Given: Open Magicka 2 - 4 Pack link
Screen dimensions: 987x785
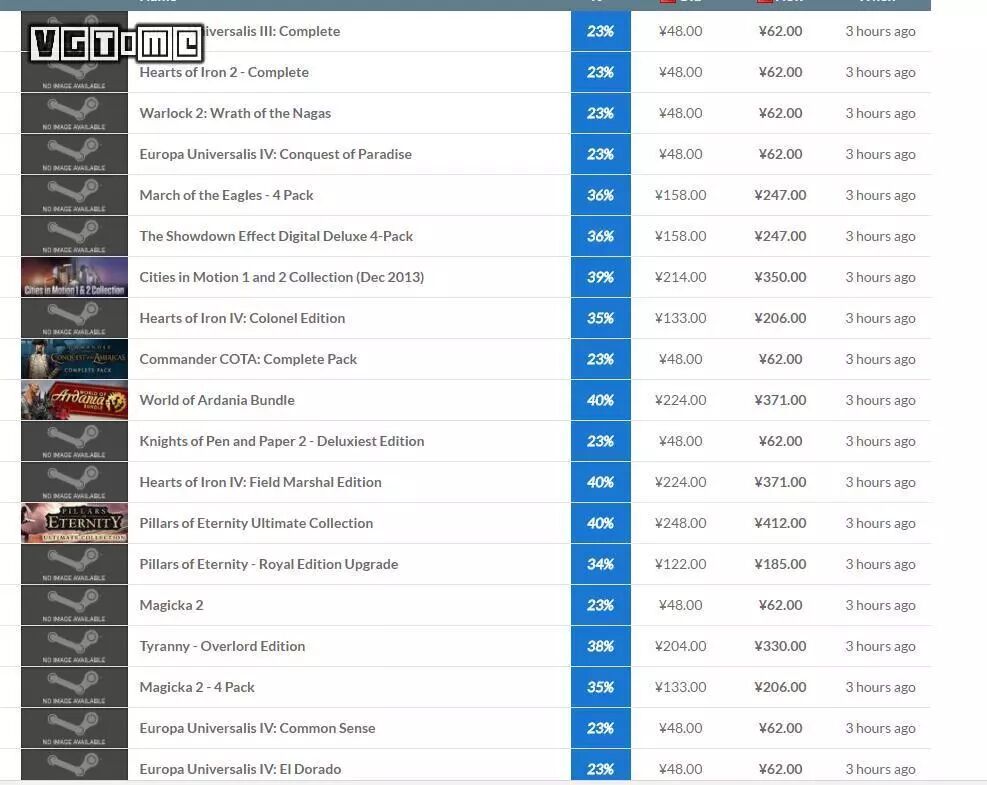Looking at the screenshot, I should click(197, 687).
